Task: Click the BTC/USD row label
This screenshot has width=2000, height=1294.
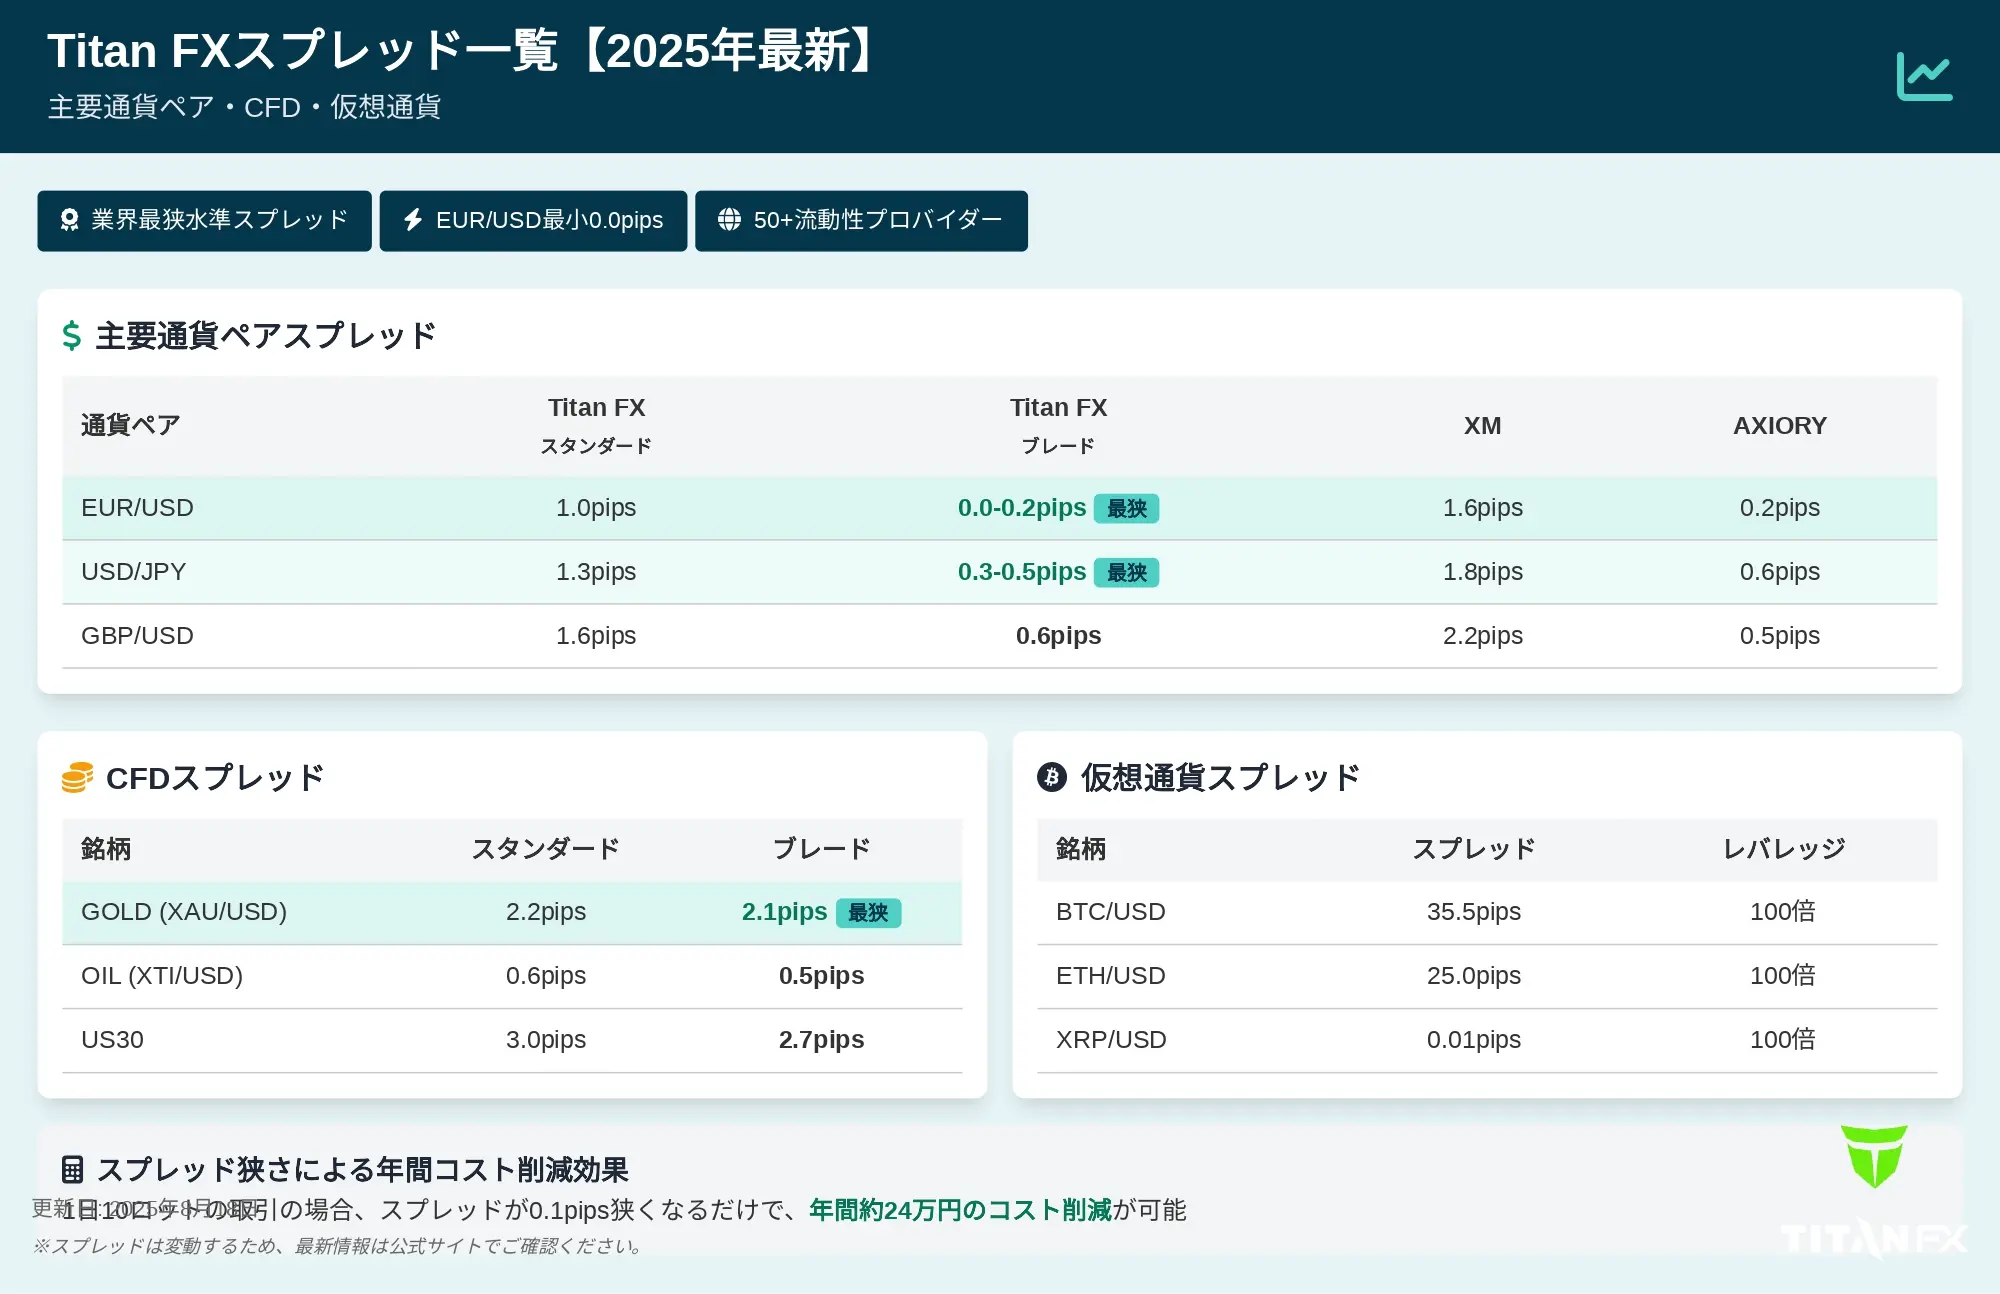Action: click(1111, 912)
